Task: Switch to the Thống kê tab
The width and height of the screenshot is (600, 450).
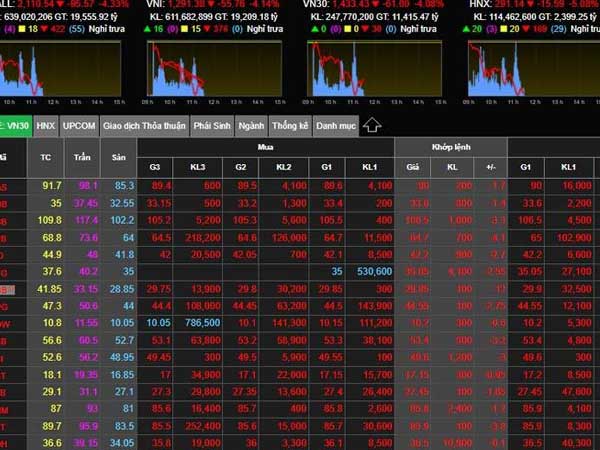Action: click(290, 126)
